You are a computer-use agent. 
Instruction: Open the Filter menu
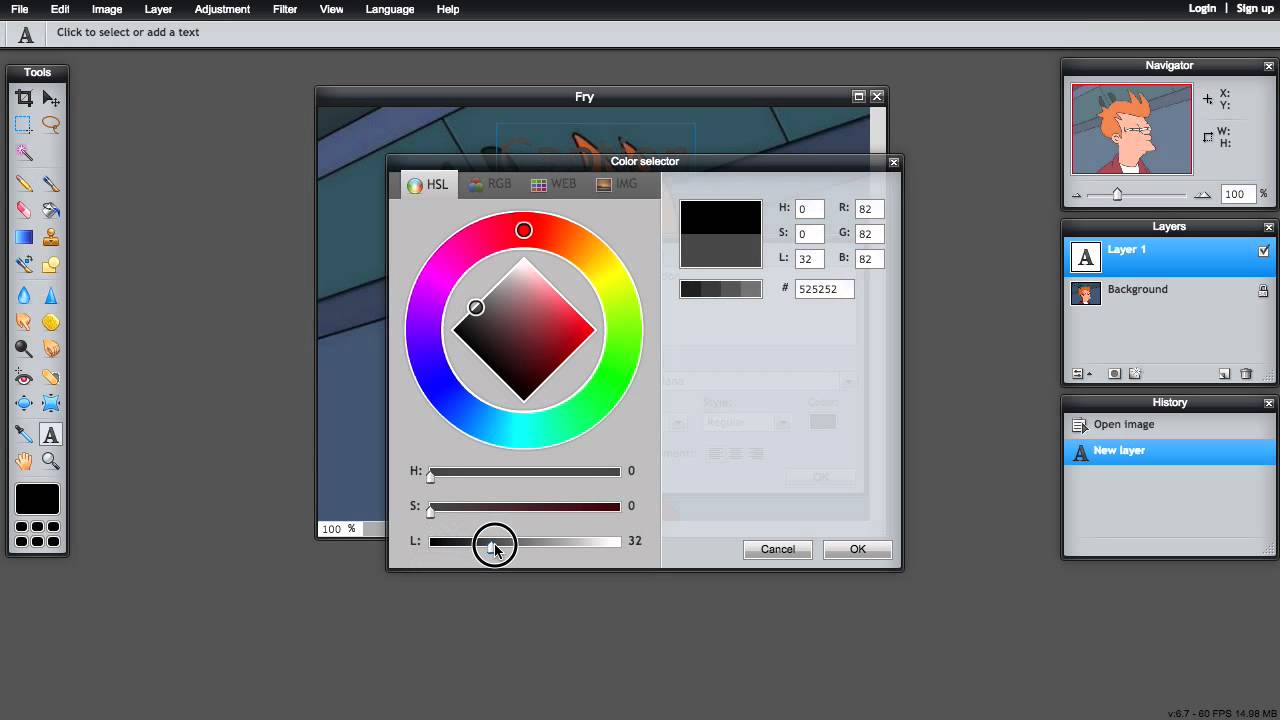[285, 9]
